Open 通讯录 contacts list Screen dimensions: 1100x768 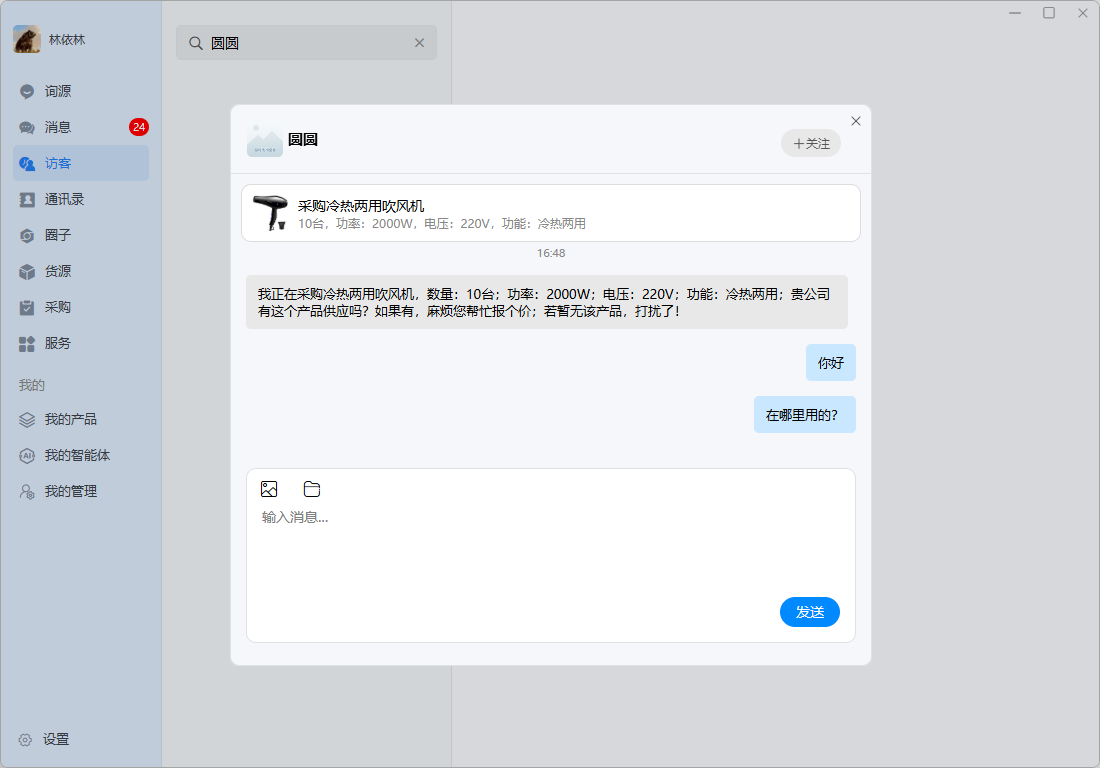tap(81, 199)
